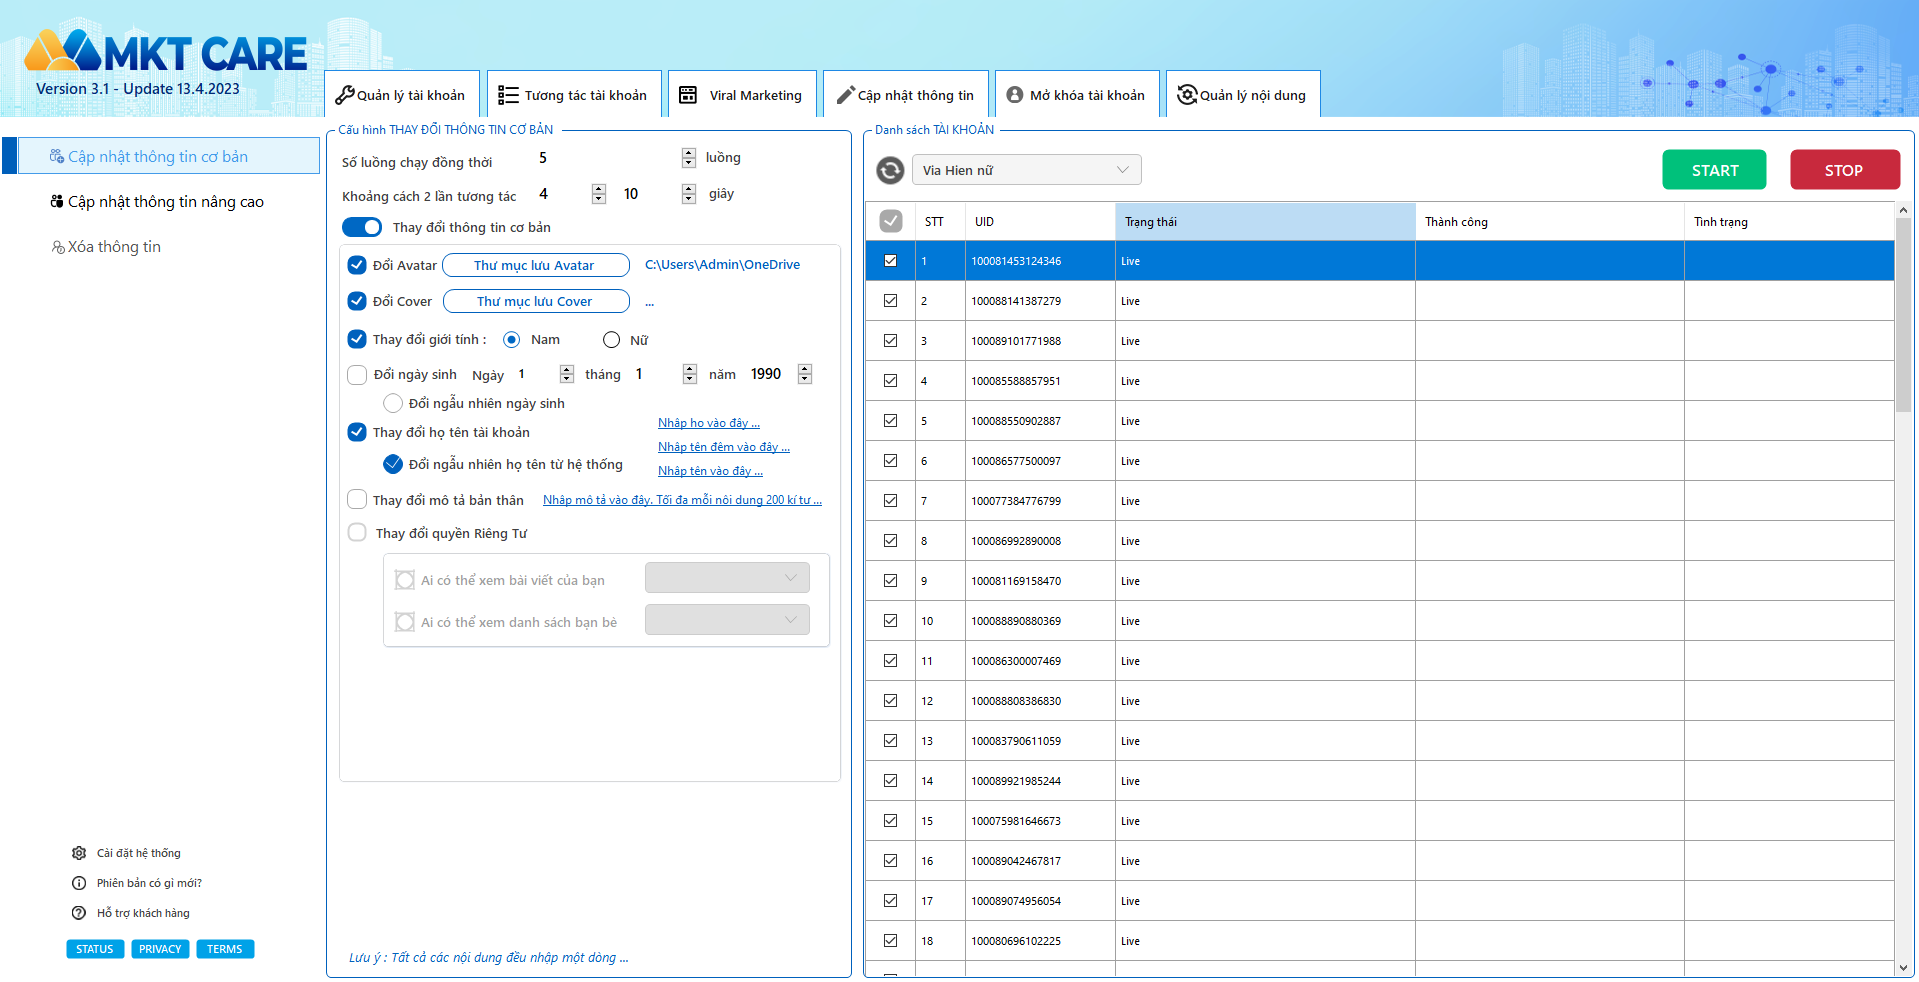The image size is (1919, 982).
Task: Uncheck Thay đổi họ tên tài khoản
Action: pyautogui.click(x=357, y=432)
